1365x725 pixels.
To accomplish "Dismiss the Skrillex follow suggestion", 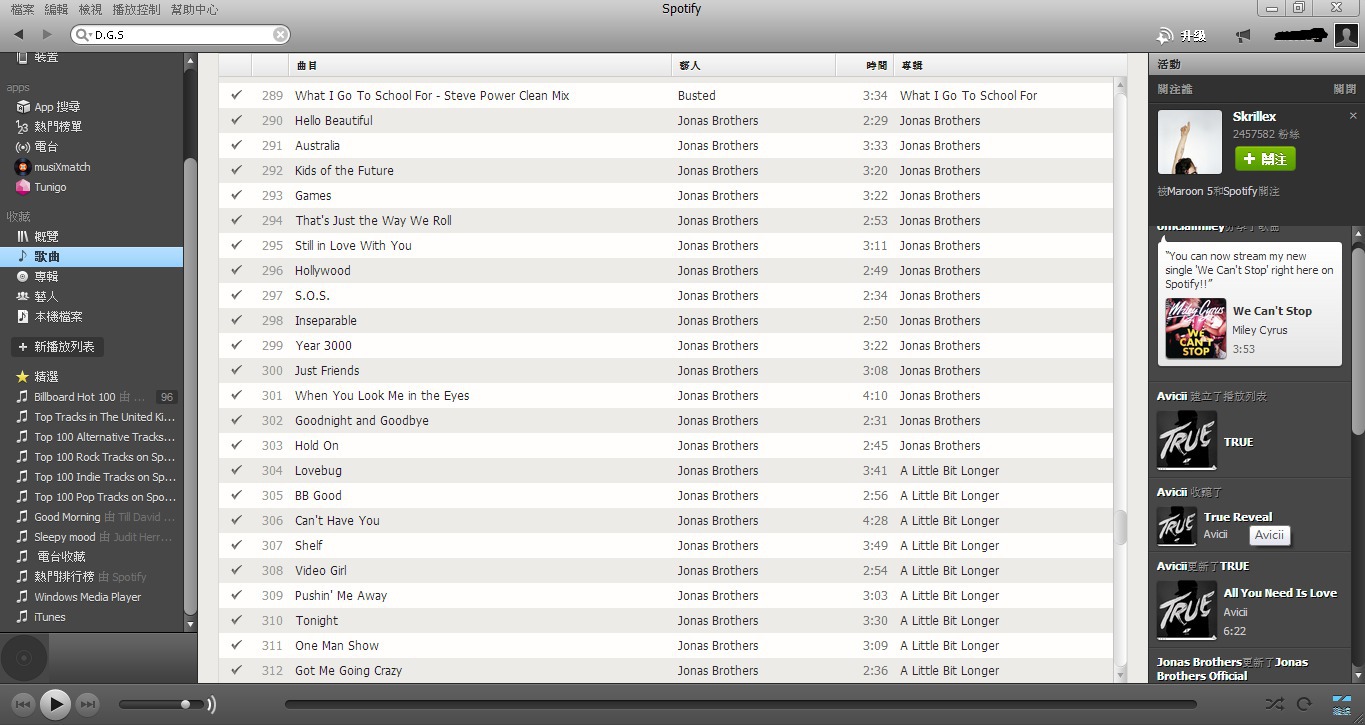I will click(x=1354, y=116).
